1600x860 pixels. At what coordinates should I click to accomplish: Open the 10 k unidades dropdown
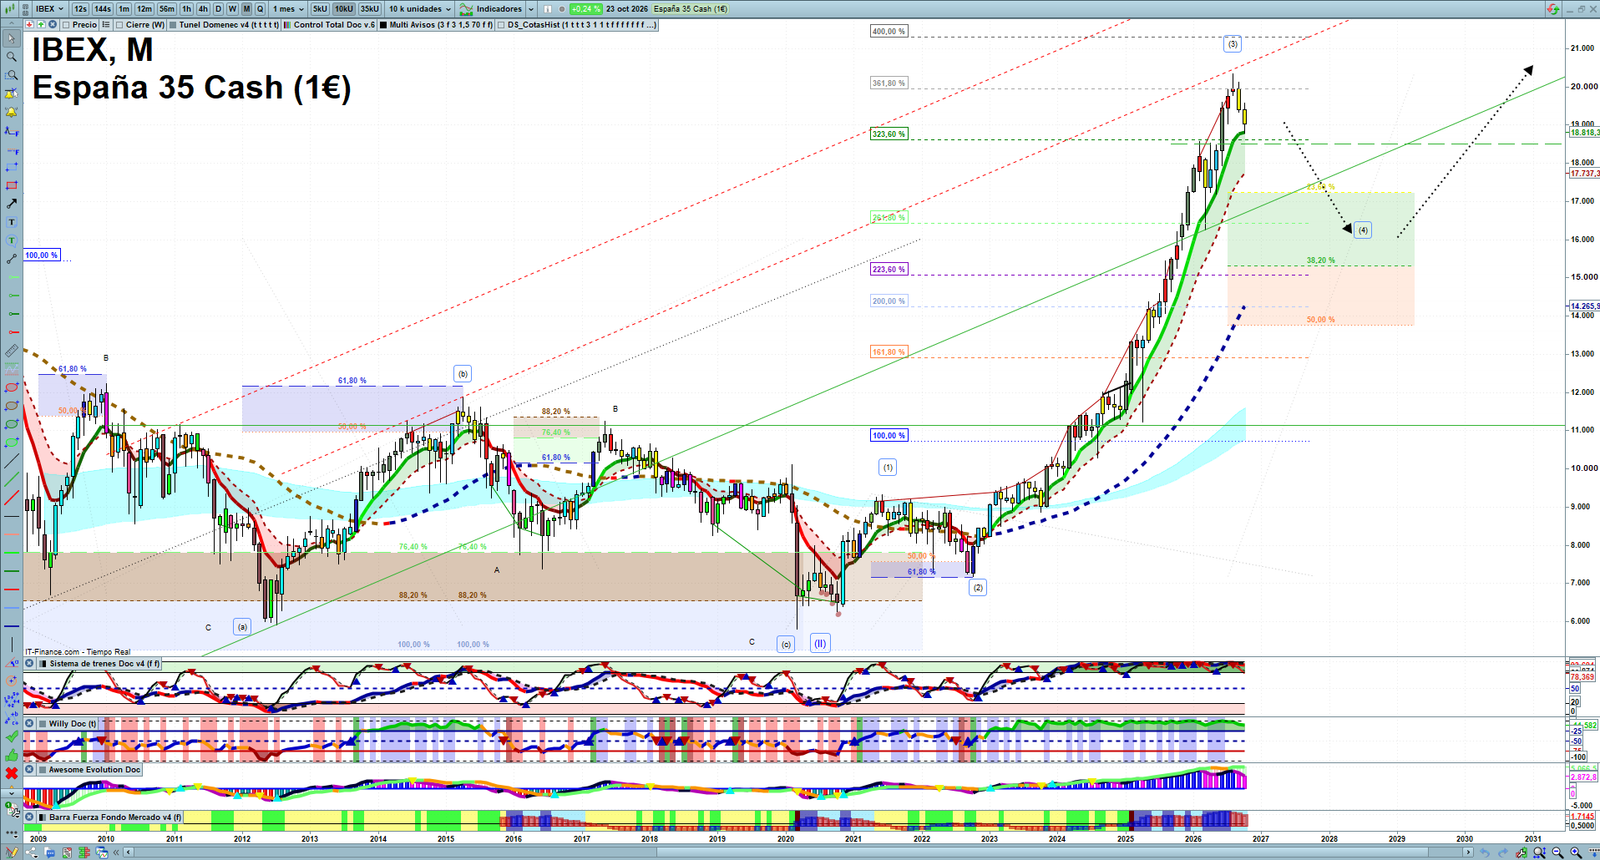420,9
